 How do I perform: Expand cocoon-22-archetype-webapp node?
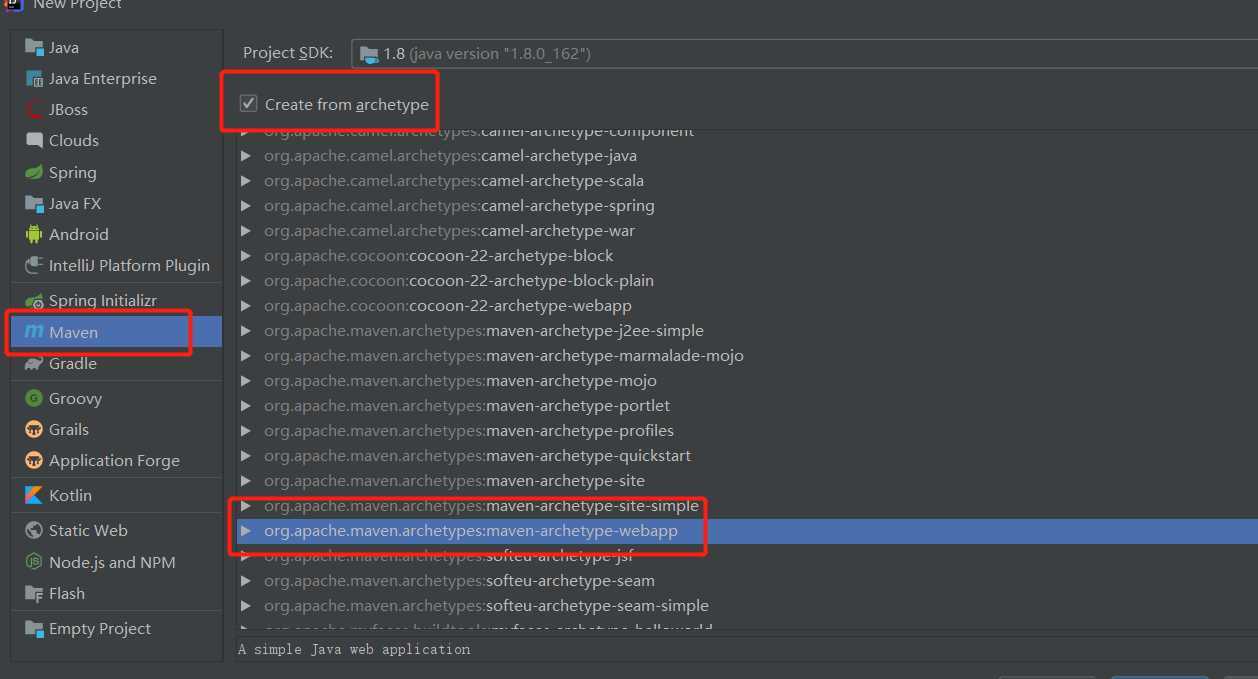click(x=246, y=306)
